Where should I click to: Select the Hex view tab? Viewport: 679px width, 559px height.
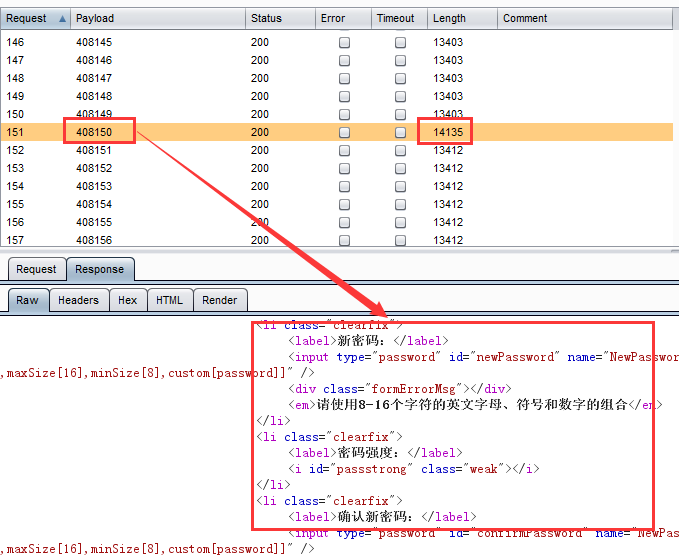(128, 300)
